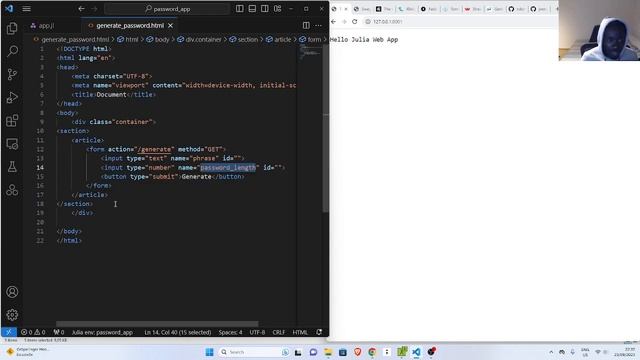Change language mode via HTML status item
Viewport: 640px width, 360px height.
(x=300, y=332)
